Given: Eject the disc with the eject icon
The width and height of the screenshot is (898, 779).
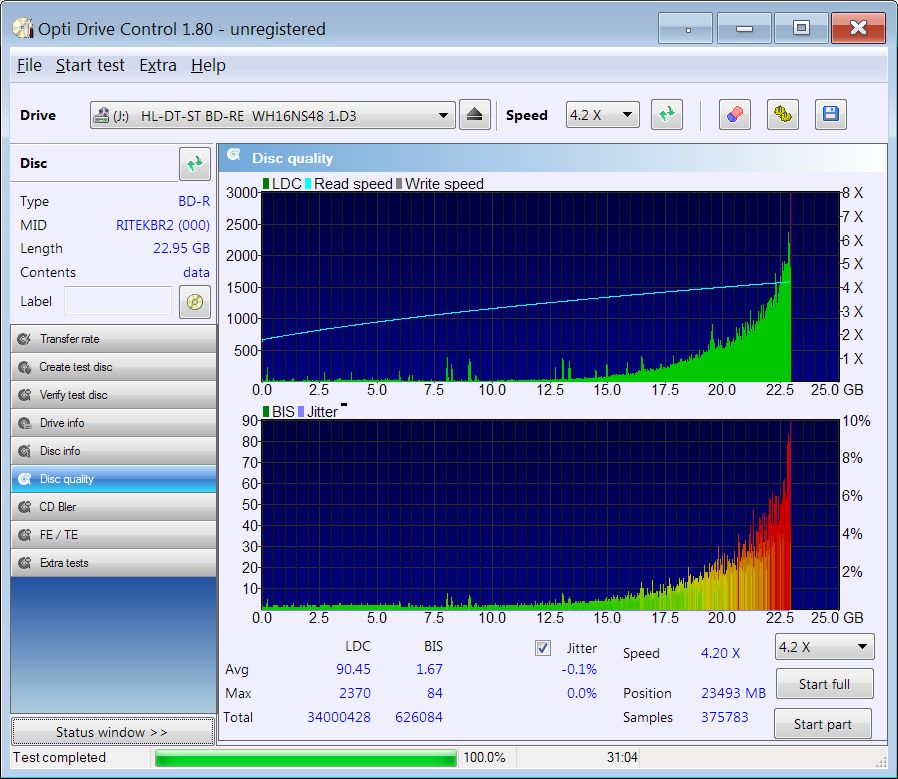Looking at the screenshot, I should tap(474, 115).
